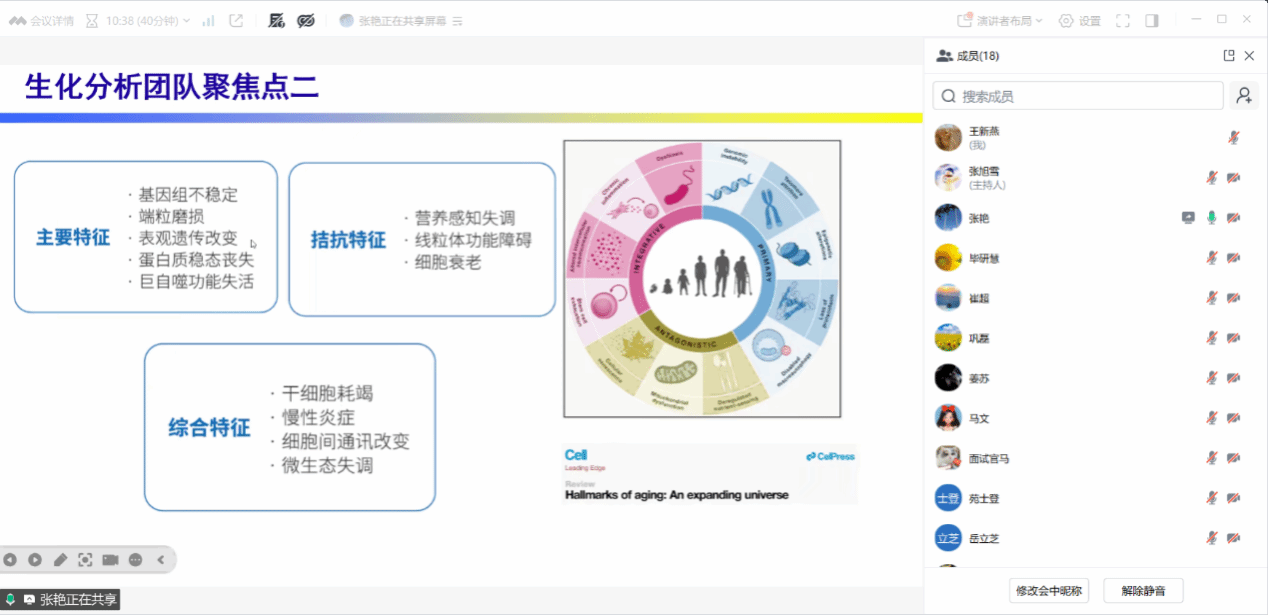1268x615 pixels.
Task: Click the invite member icon beside search
Action: point(1244,96)
